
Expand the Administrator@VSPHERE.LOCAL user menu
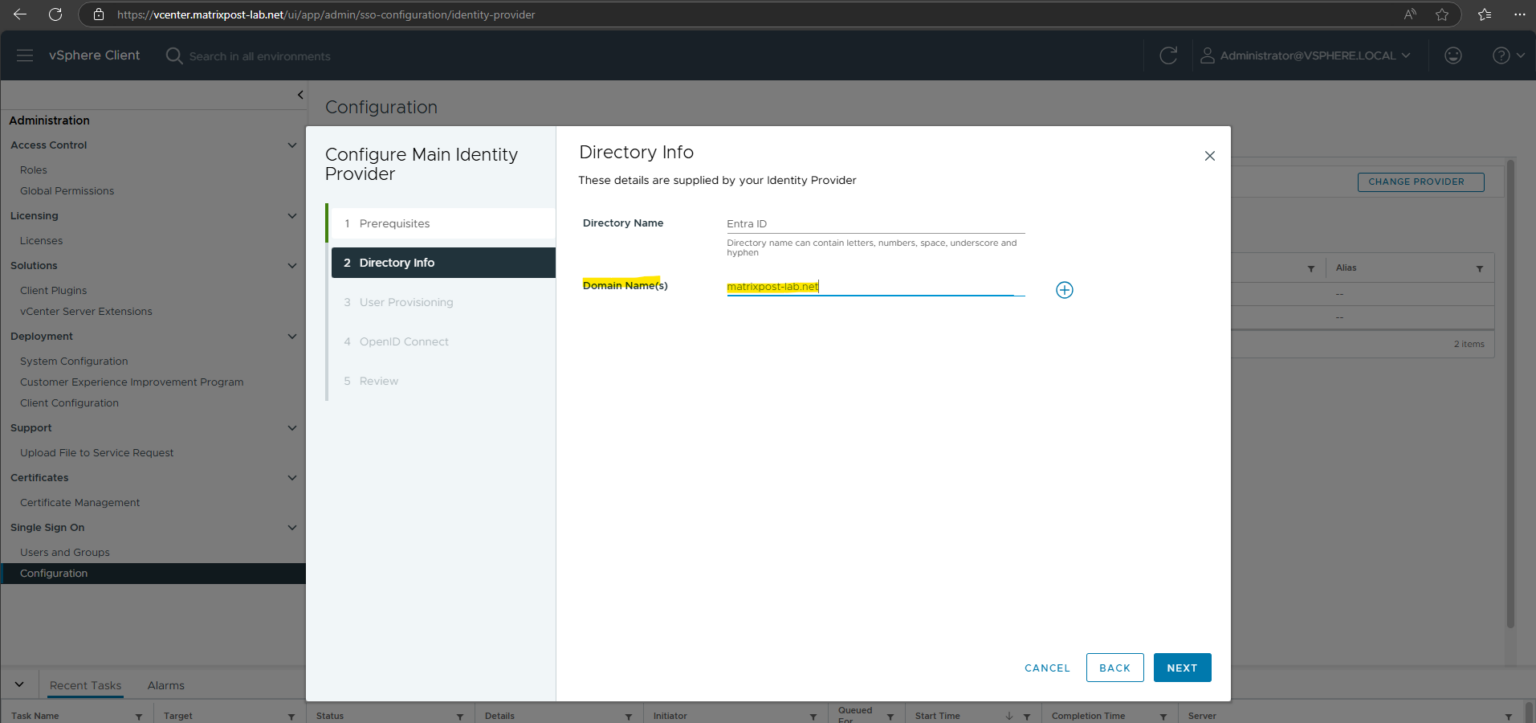pos(1307,55)
